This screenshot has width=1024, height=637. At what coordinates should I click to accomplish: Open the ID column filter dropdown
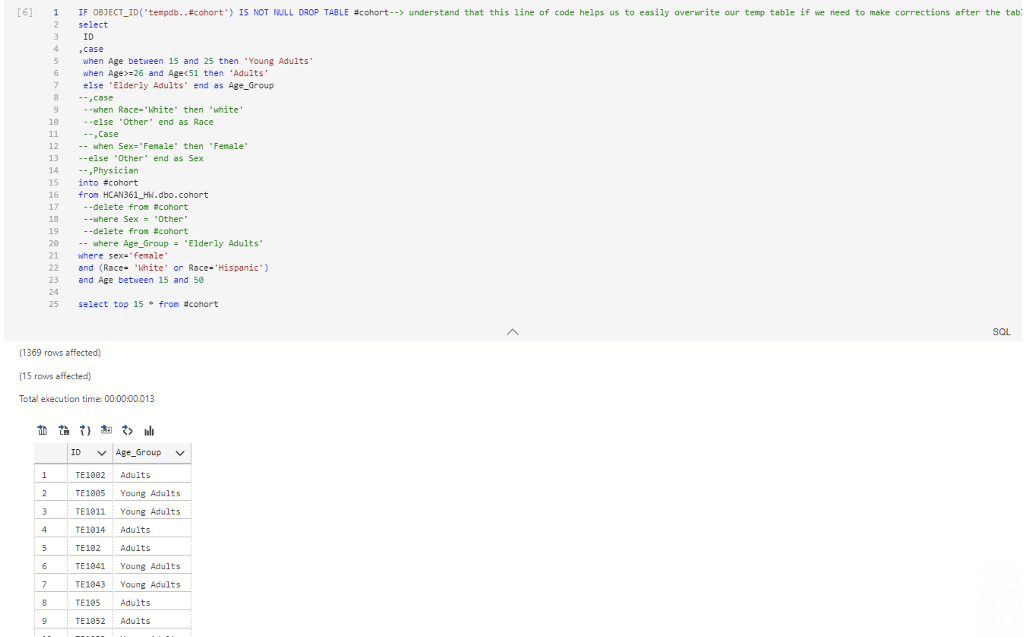click(x=100, y=452)
